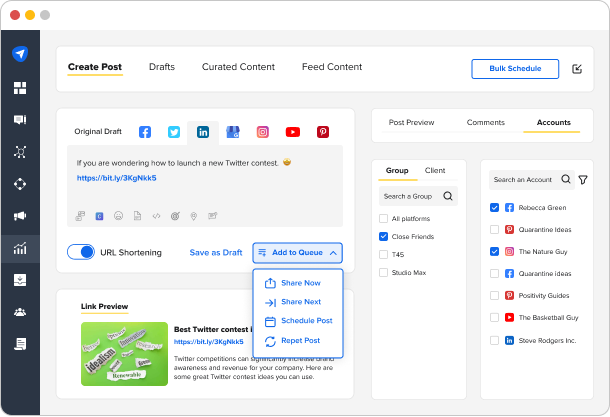Check the T45 group checkbox
Viewport: 610px width, 417px height.
pos(383,254)
